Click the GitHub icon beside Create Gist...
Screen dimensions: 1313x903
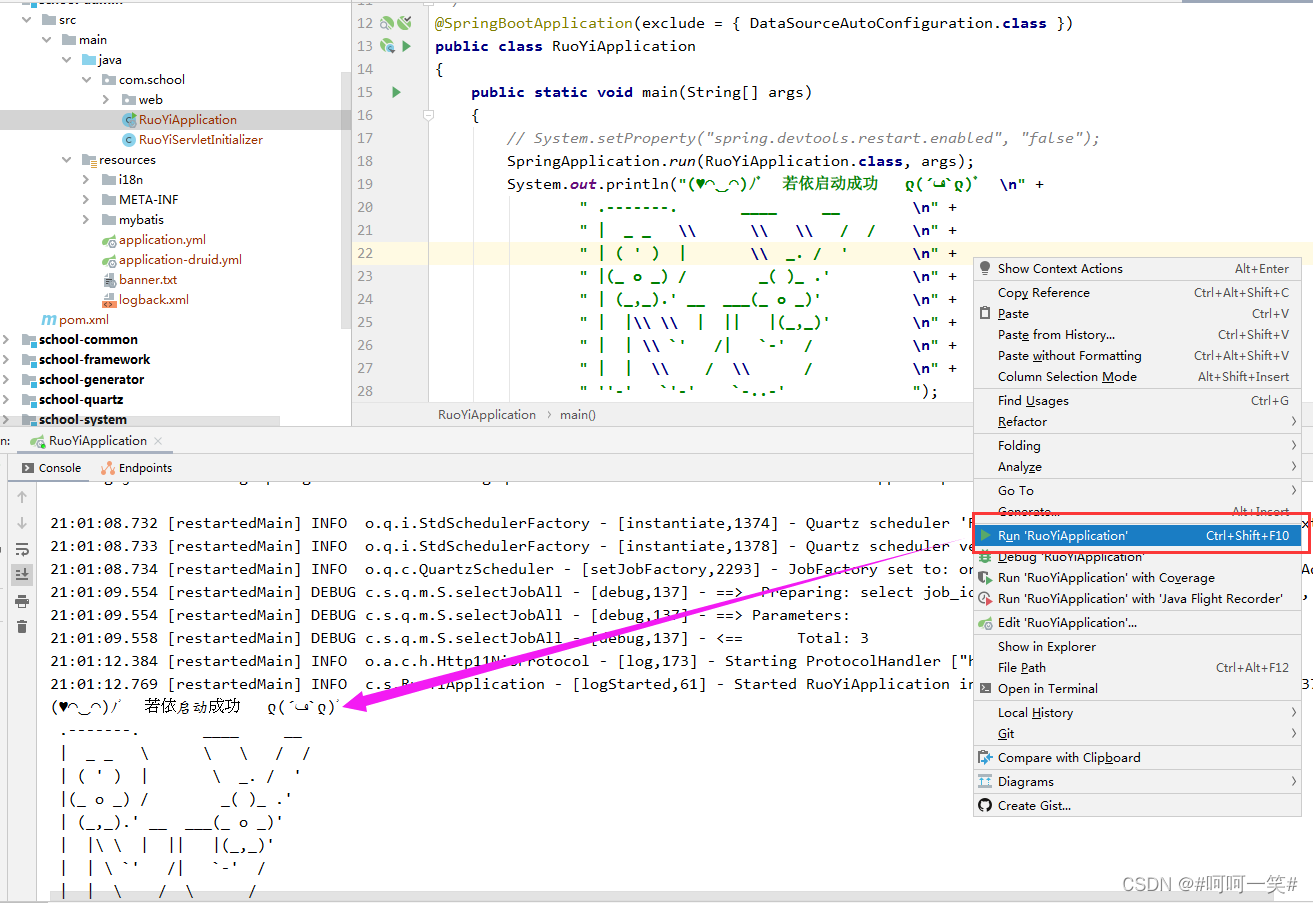(x=985, y=806)
